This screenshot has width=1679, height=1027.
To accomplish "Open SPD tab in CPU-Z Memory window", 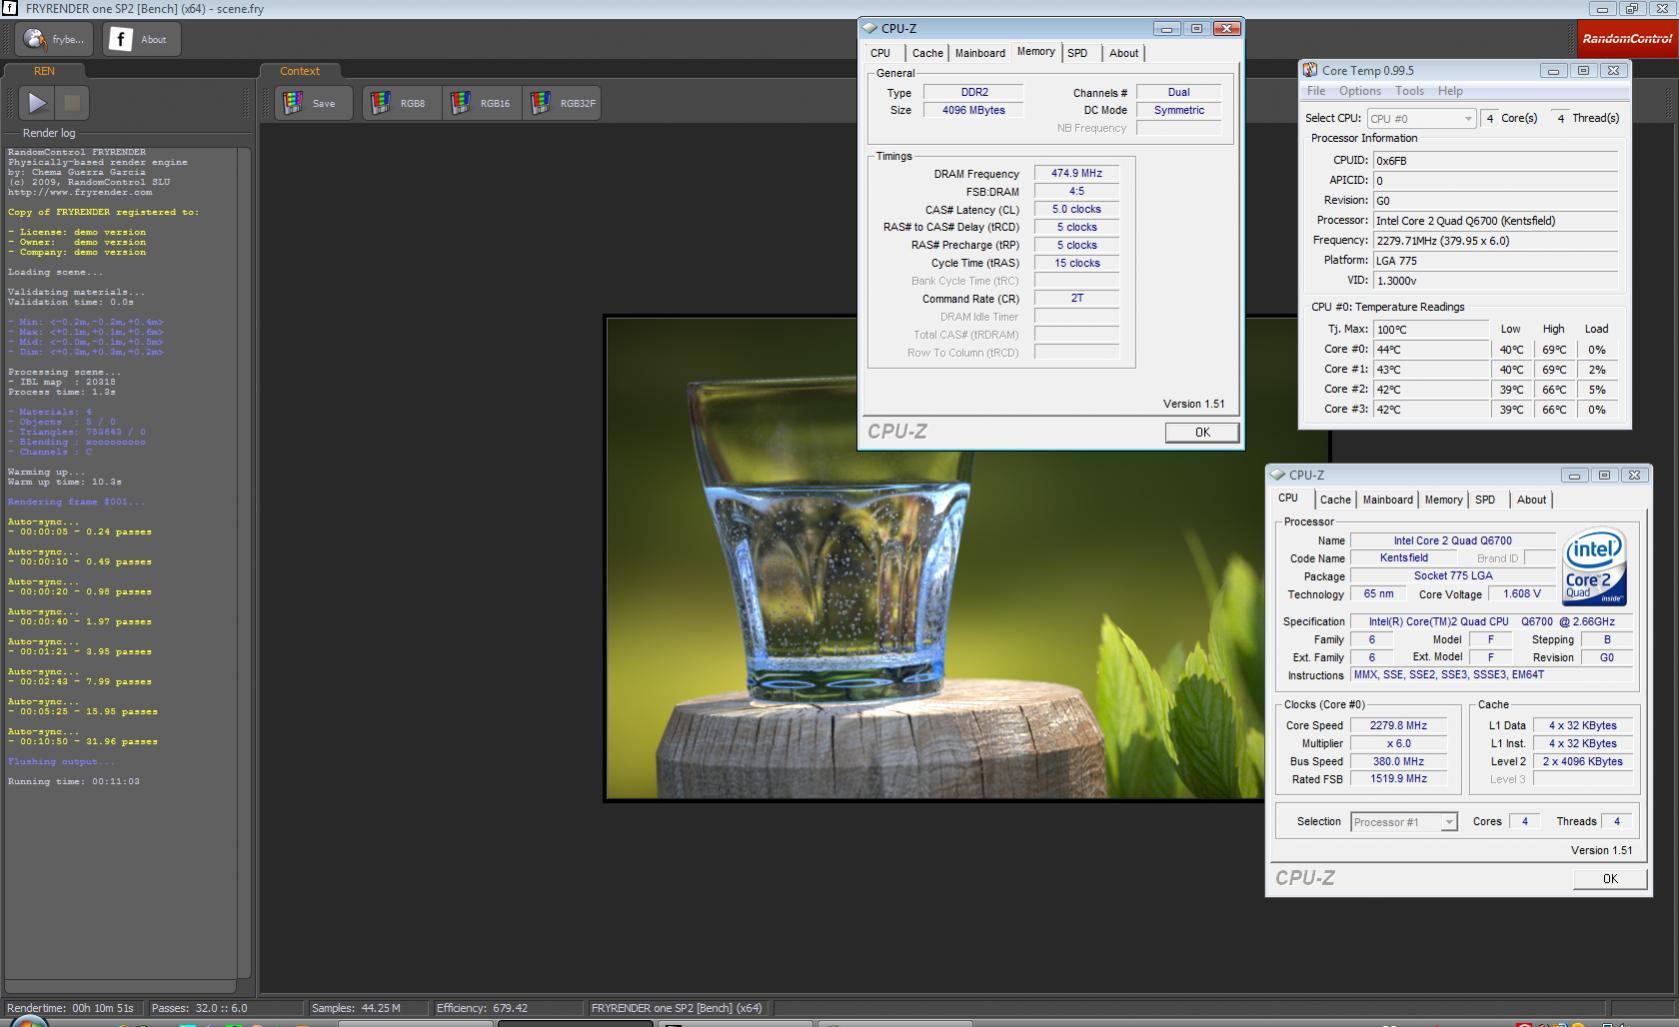I will pyautogui.click(x=1078, y=53).
